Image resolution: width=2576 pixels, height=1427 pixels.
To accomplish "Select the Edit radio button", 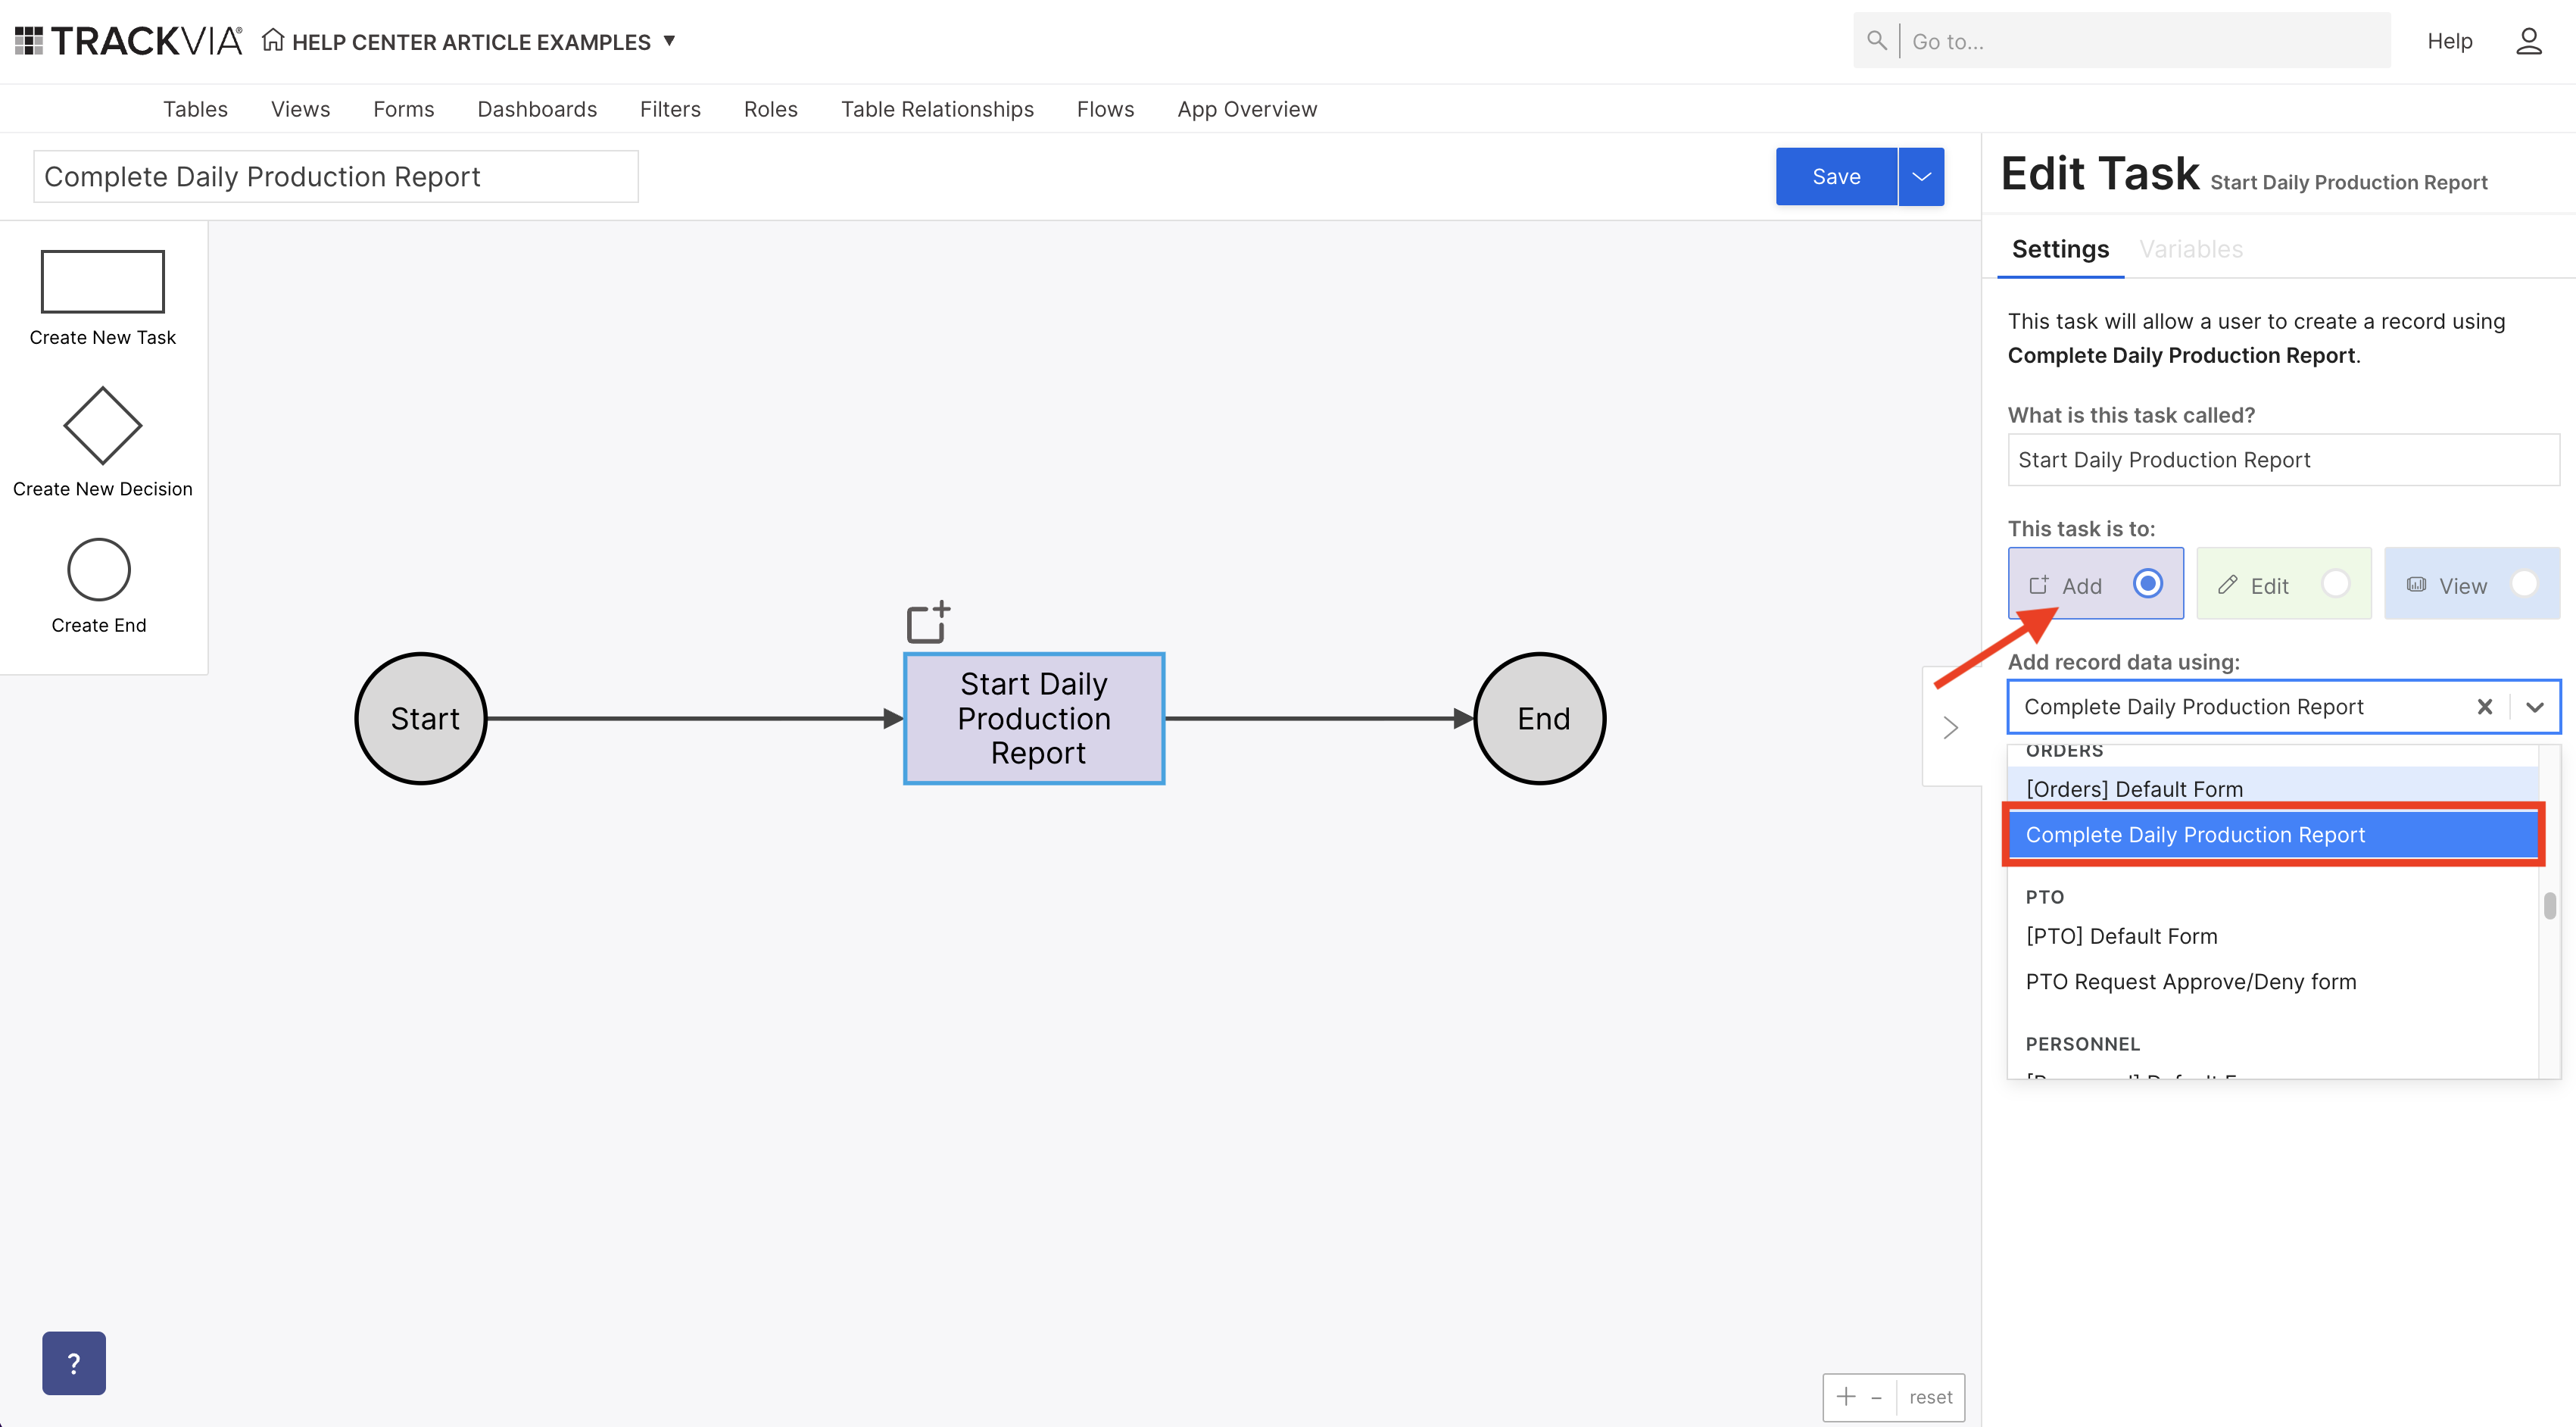I will (2335, 583).
